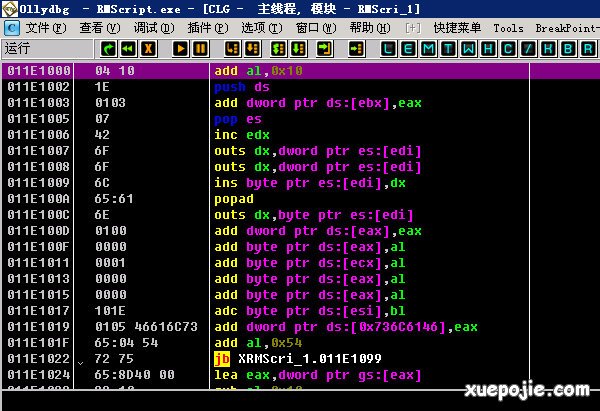Click the Pause execution toolbar icon
The height and width of the screenshot is (411, 600).
(201, 49)
